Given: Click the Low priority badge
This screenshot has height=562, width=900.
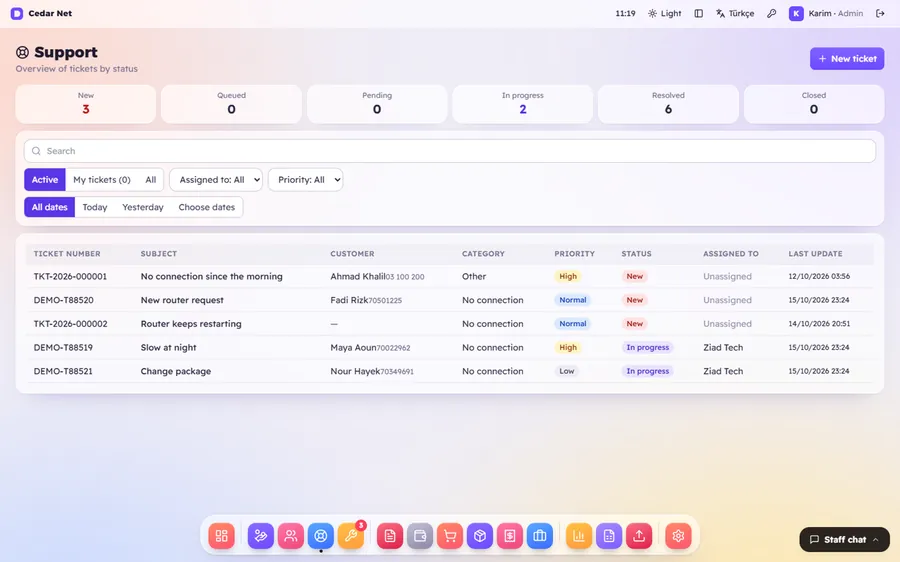Looking at the screenshot, I should (x=567, y=371).
